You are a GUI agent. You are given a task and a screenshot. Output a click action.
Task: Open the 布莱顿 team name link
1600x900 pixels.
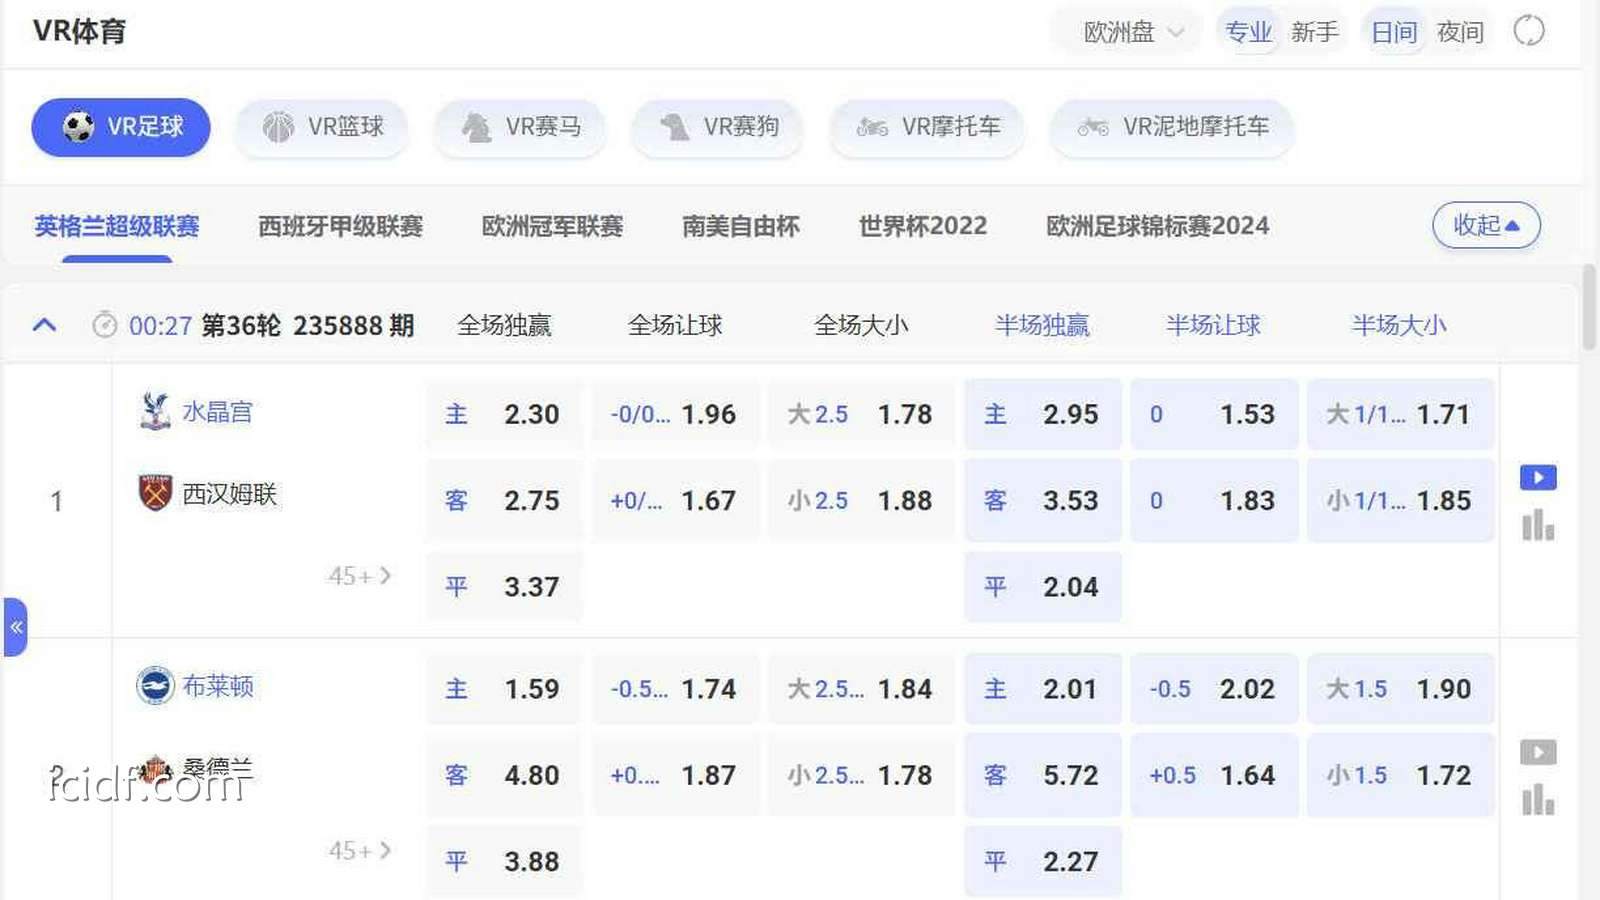click(217, 686)
